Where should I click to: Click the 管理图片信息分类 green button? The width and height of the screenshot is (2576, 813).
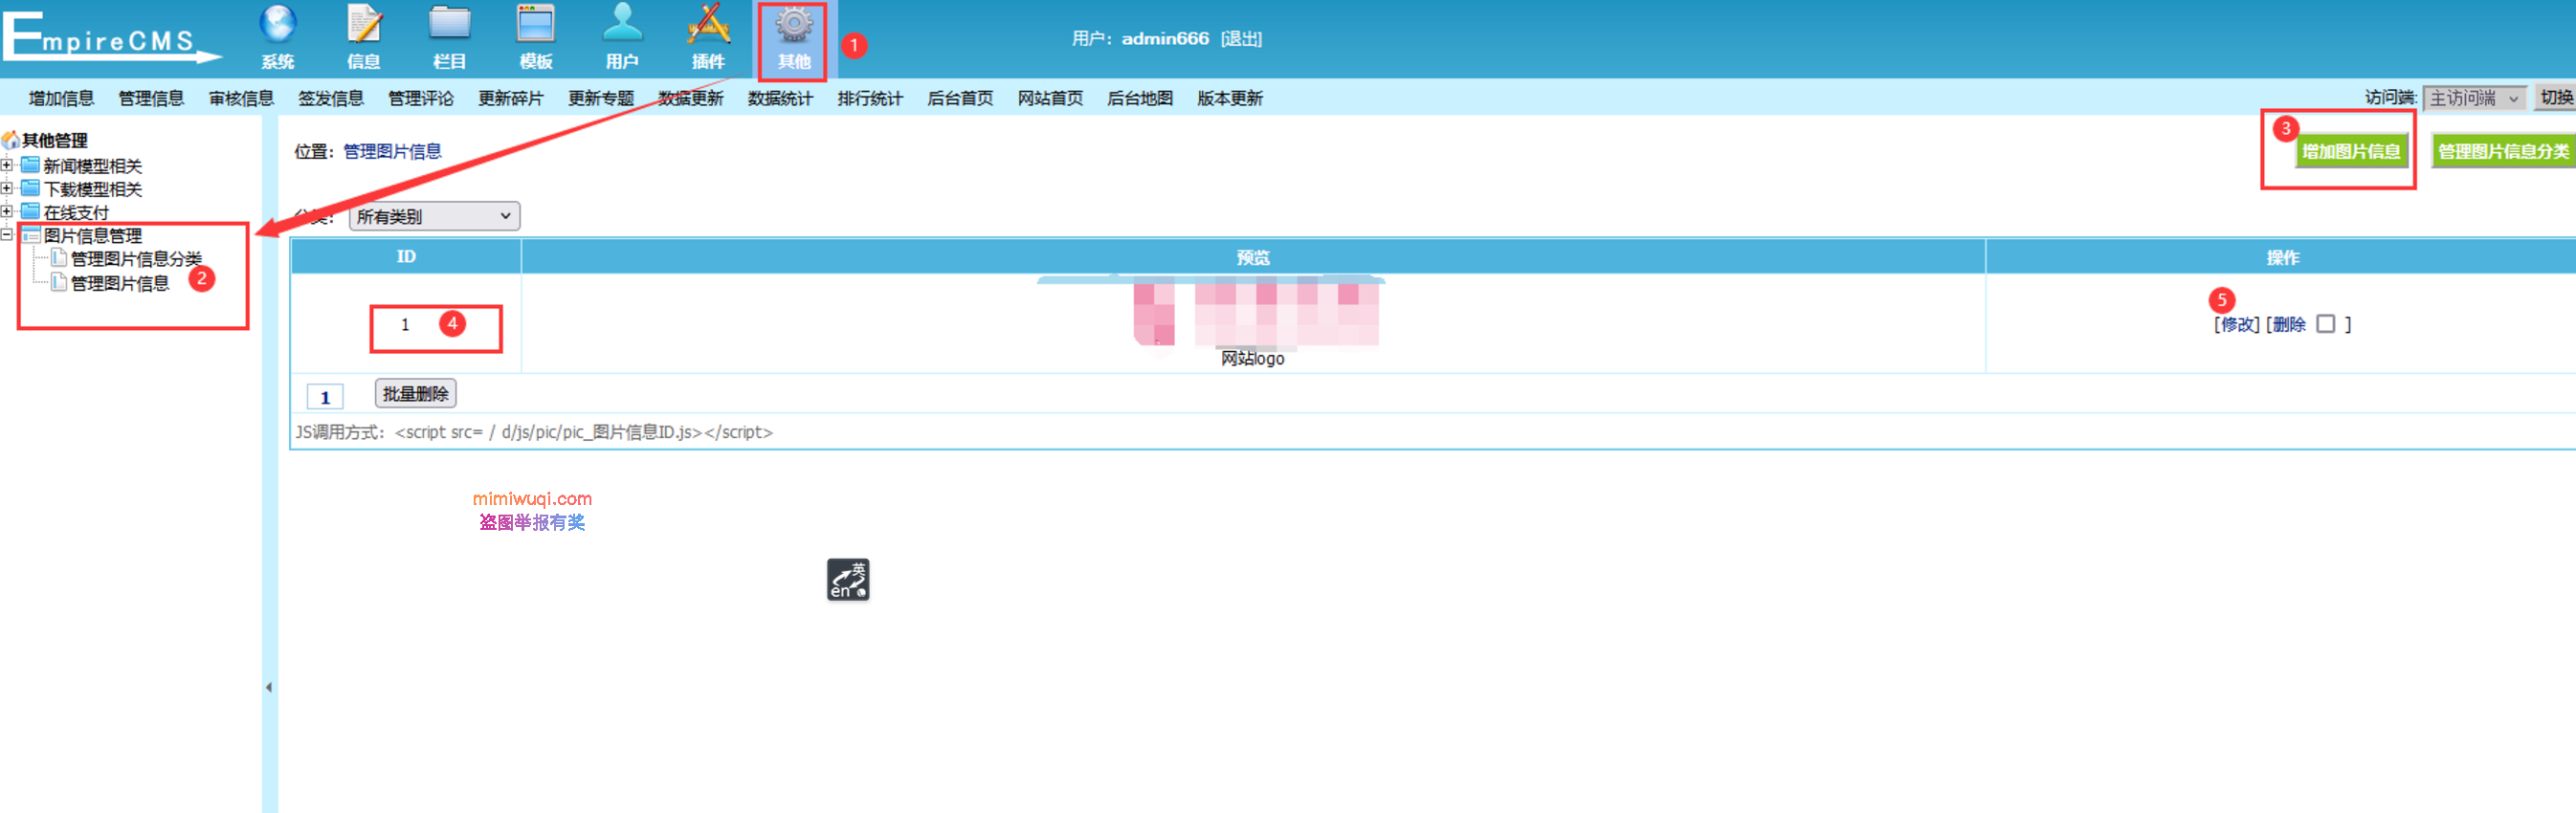click(x=2503, y=151)
